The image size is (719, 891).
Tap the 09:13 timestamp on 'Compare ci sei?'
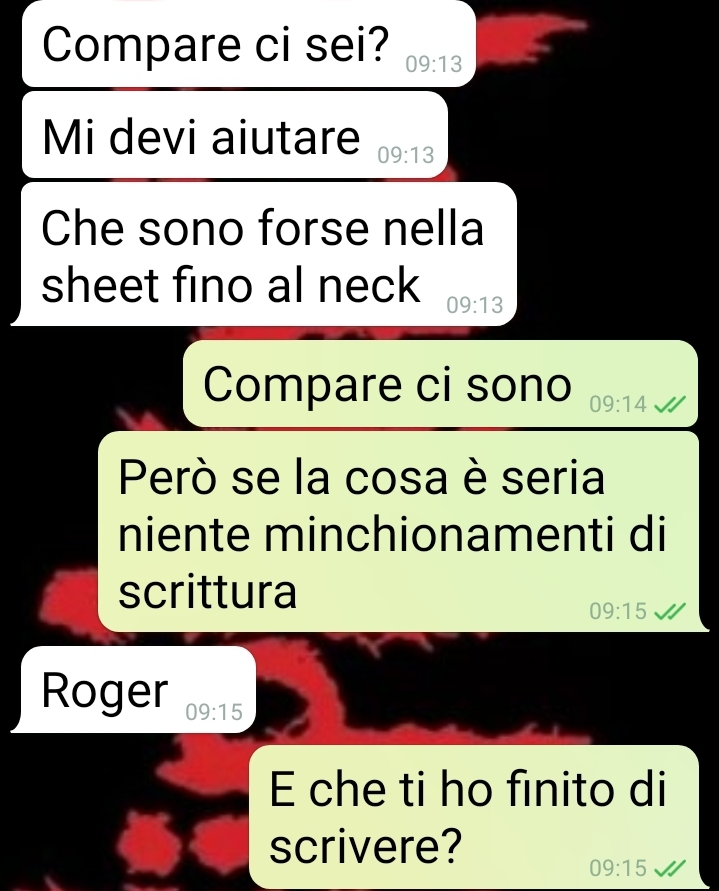[x=434, y=64]
